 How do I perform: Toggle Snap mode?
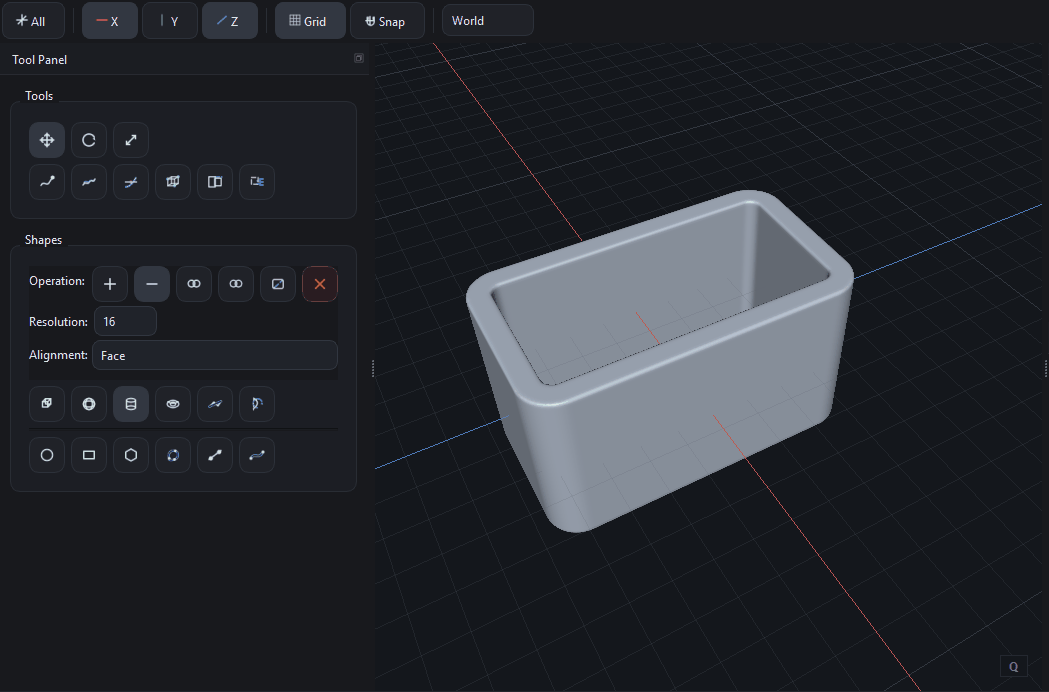tap(387, 21)
